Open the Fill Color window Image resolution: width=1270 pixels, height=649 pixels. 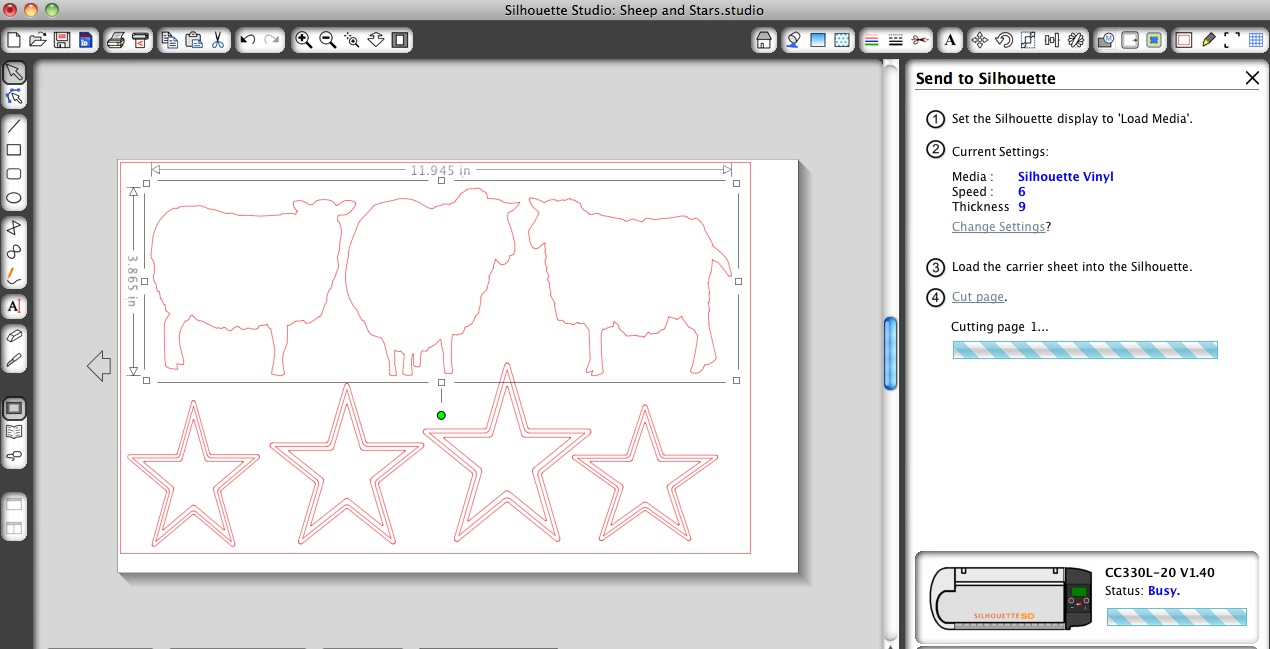click(818, 40)
